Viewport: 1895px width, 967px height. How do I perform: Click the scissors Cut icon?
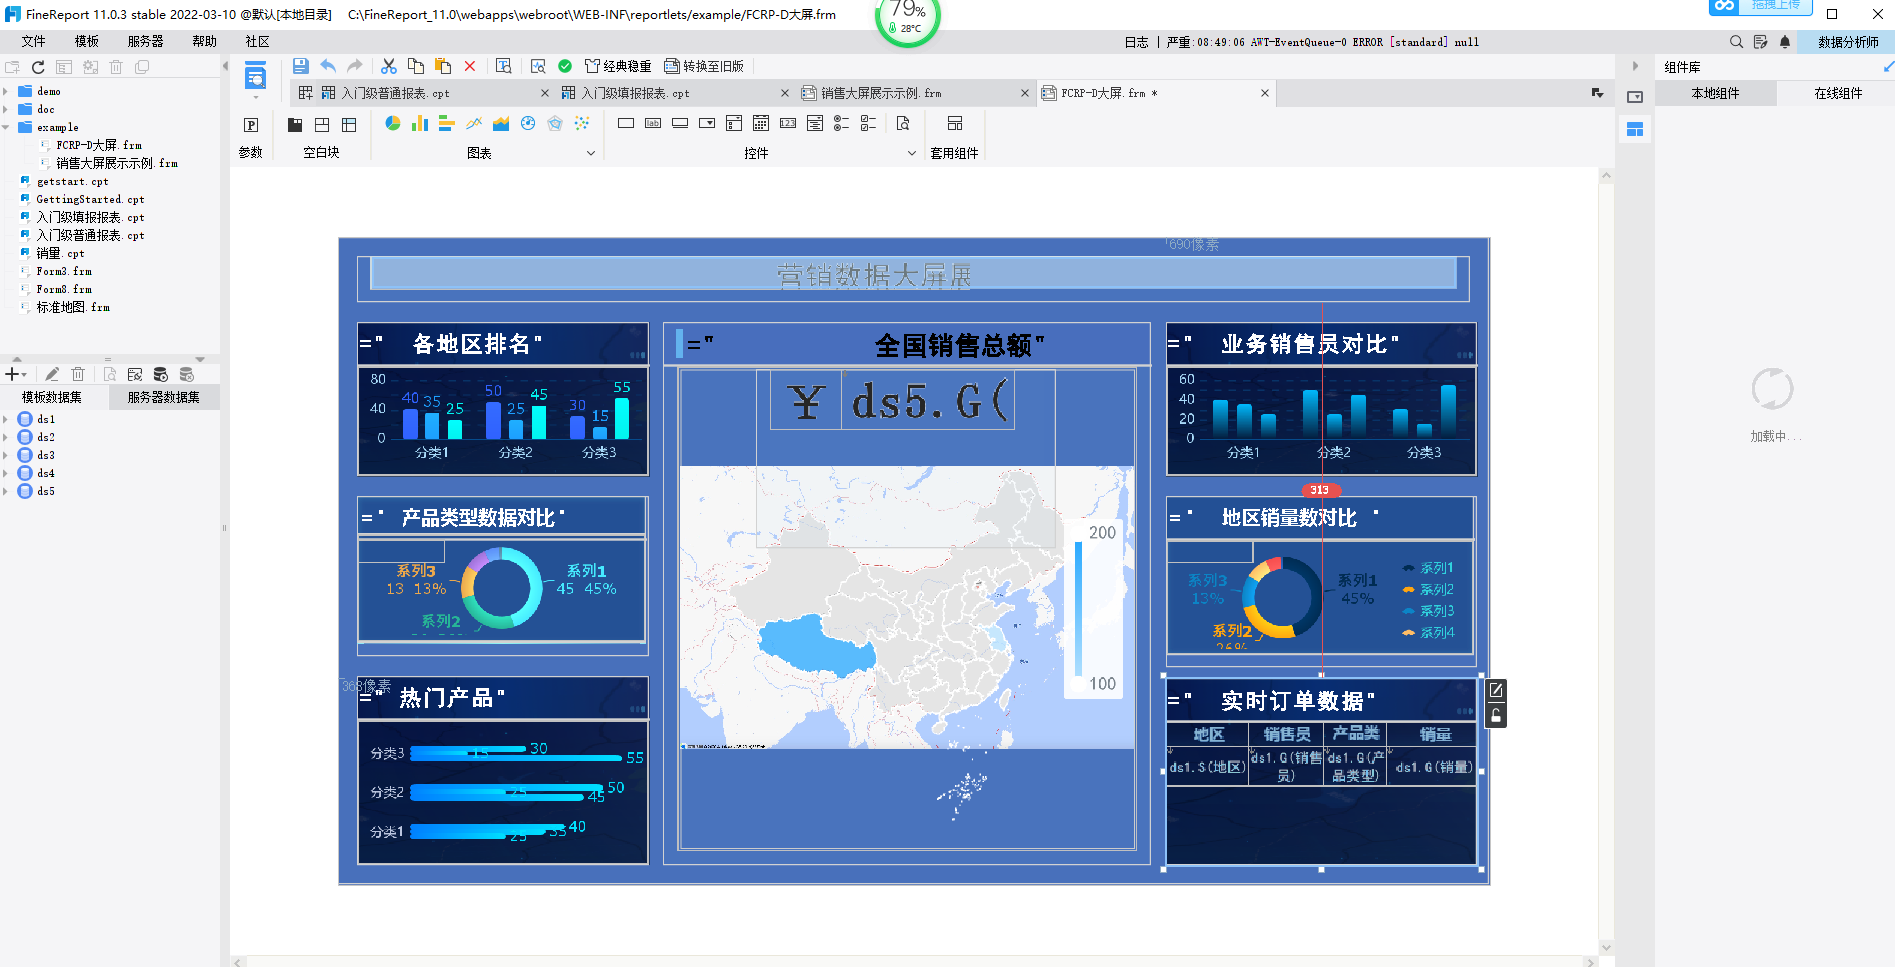[x=389, y=66]
